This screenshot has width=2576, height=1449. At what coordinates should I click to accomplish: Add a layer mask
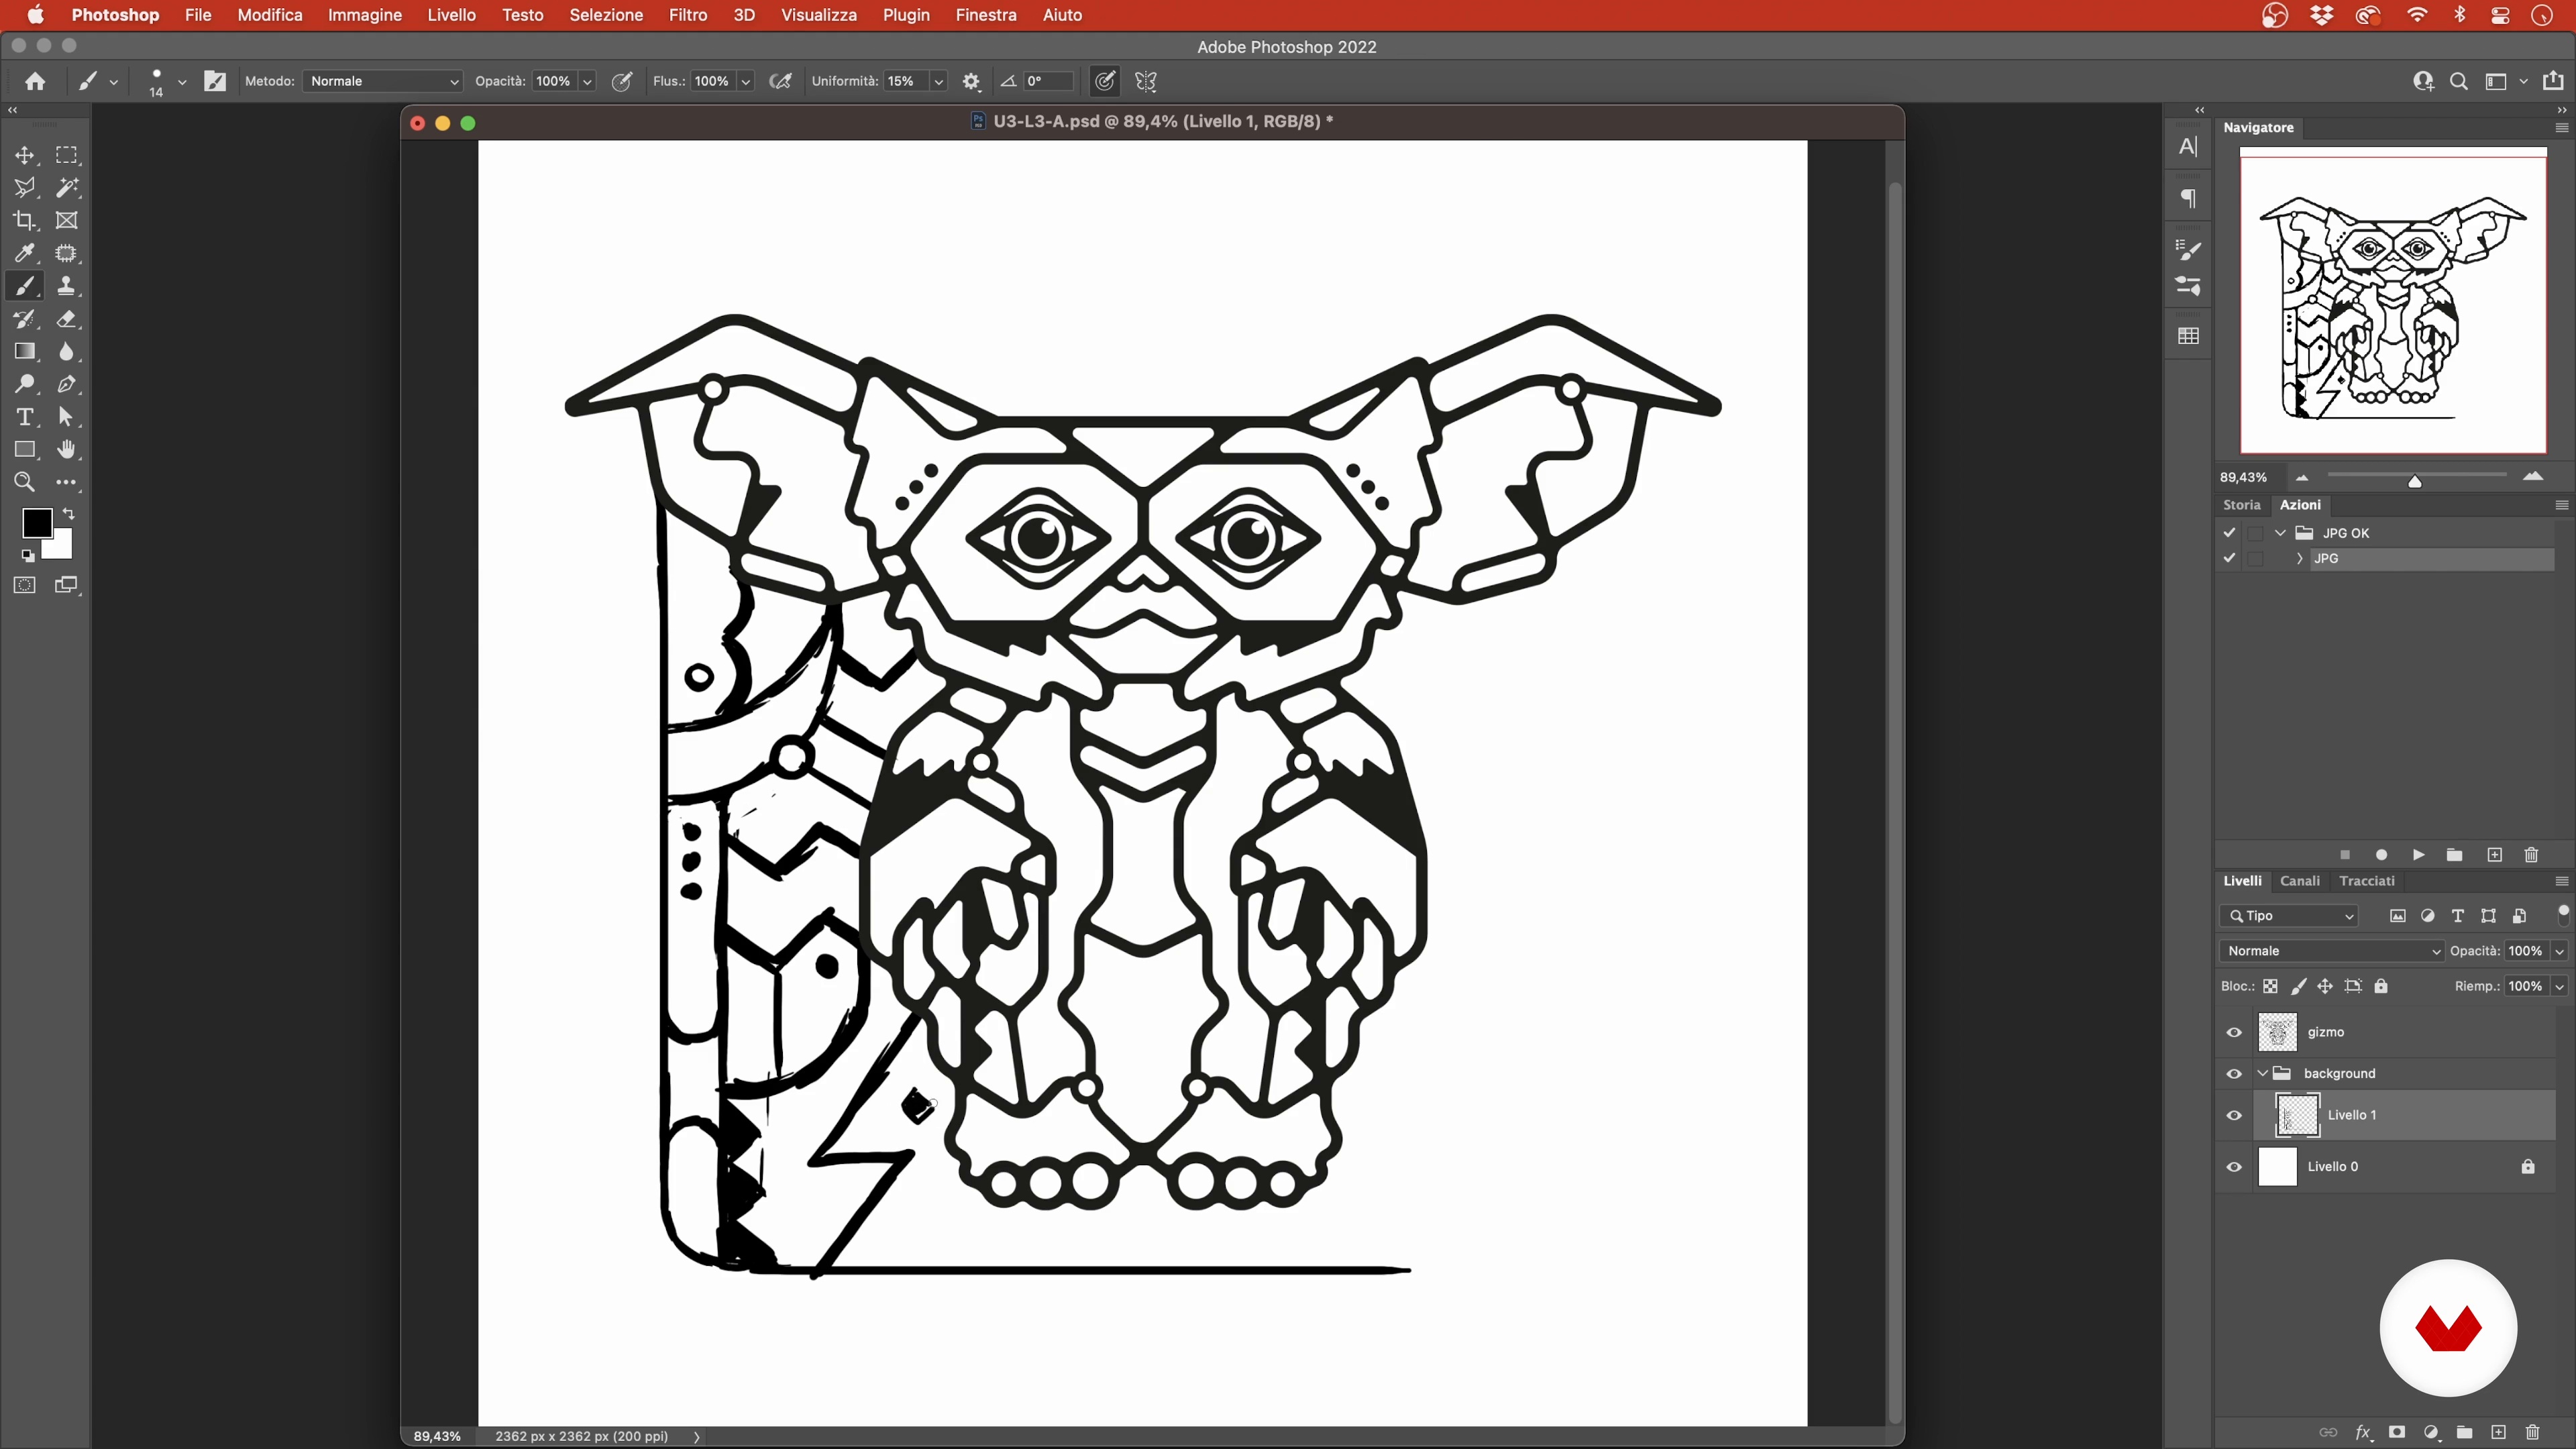[2397, 1432]
